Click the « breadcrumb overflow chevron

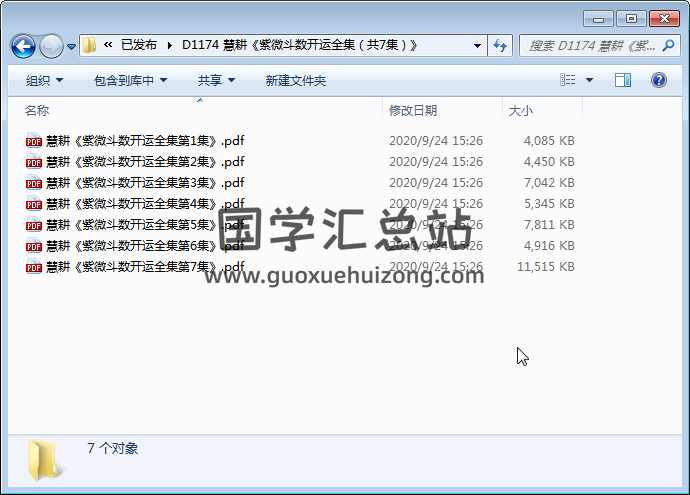[x=108, y=44]
